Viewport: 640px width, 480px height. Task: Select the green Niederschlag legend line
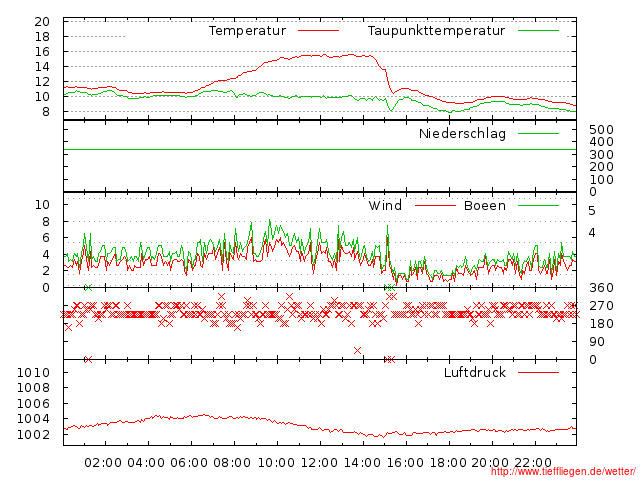pyautogui.click(x=538, y=133)
